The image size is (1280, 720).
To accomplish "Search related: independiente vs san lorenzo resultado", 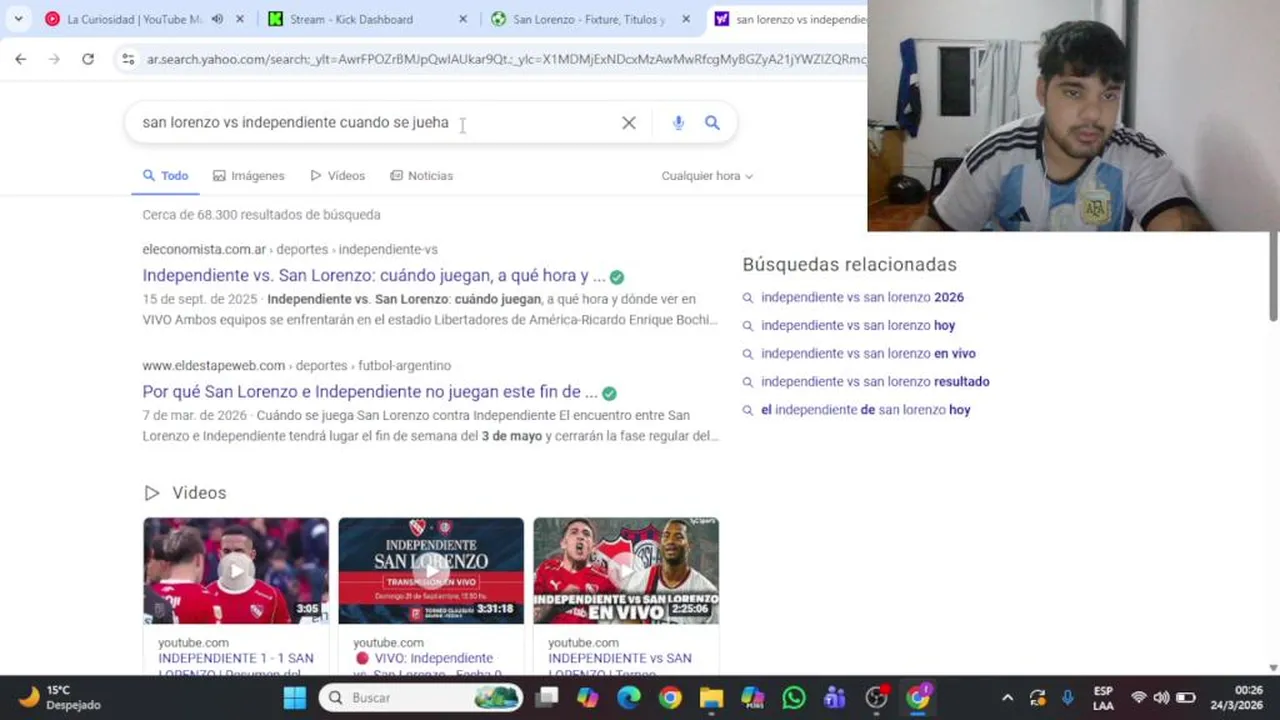I will 875,381.
